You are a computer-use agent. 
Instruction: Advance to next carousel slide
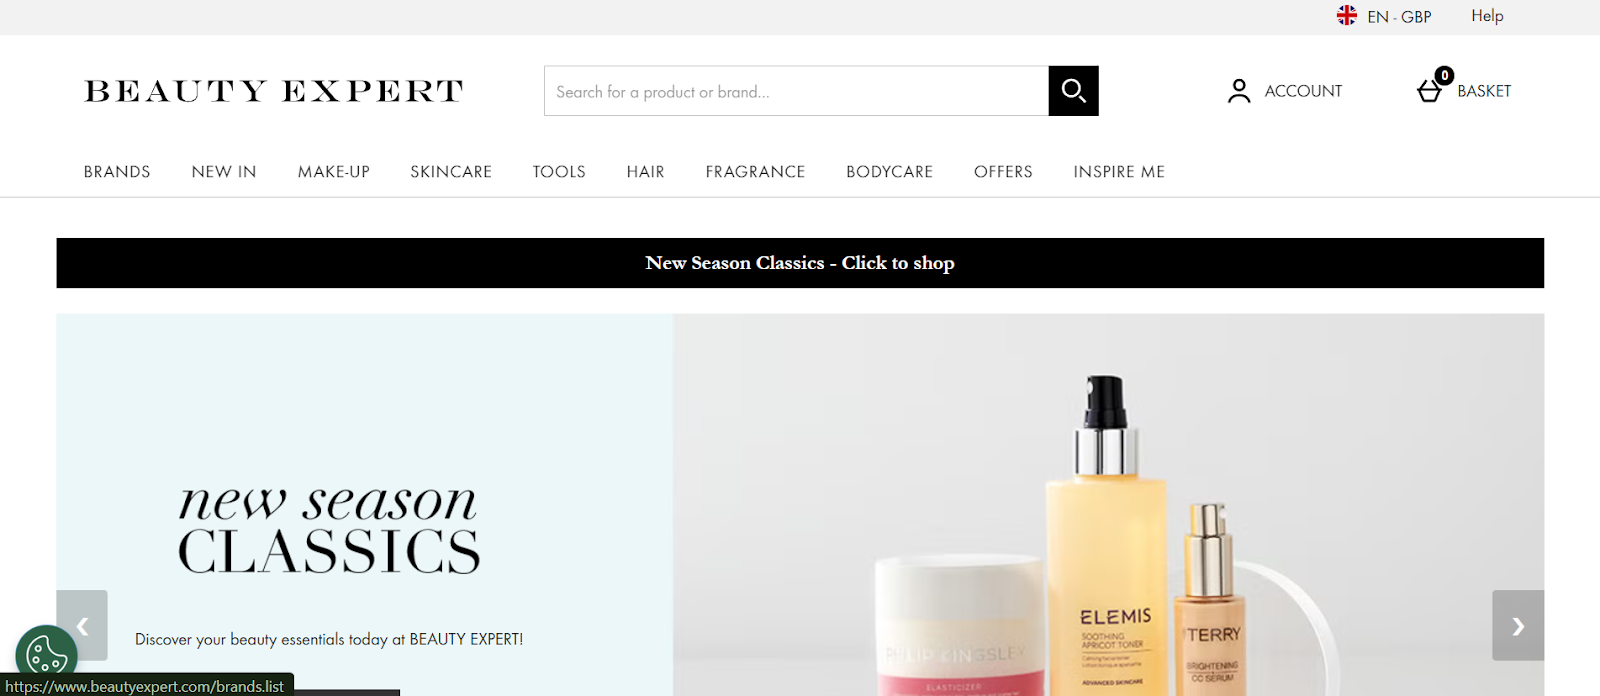coord(1518,625)
